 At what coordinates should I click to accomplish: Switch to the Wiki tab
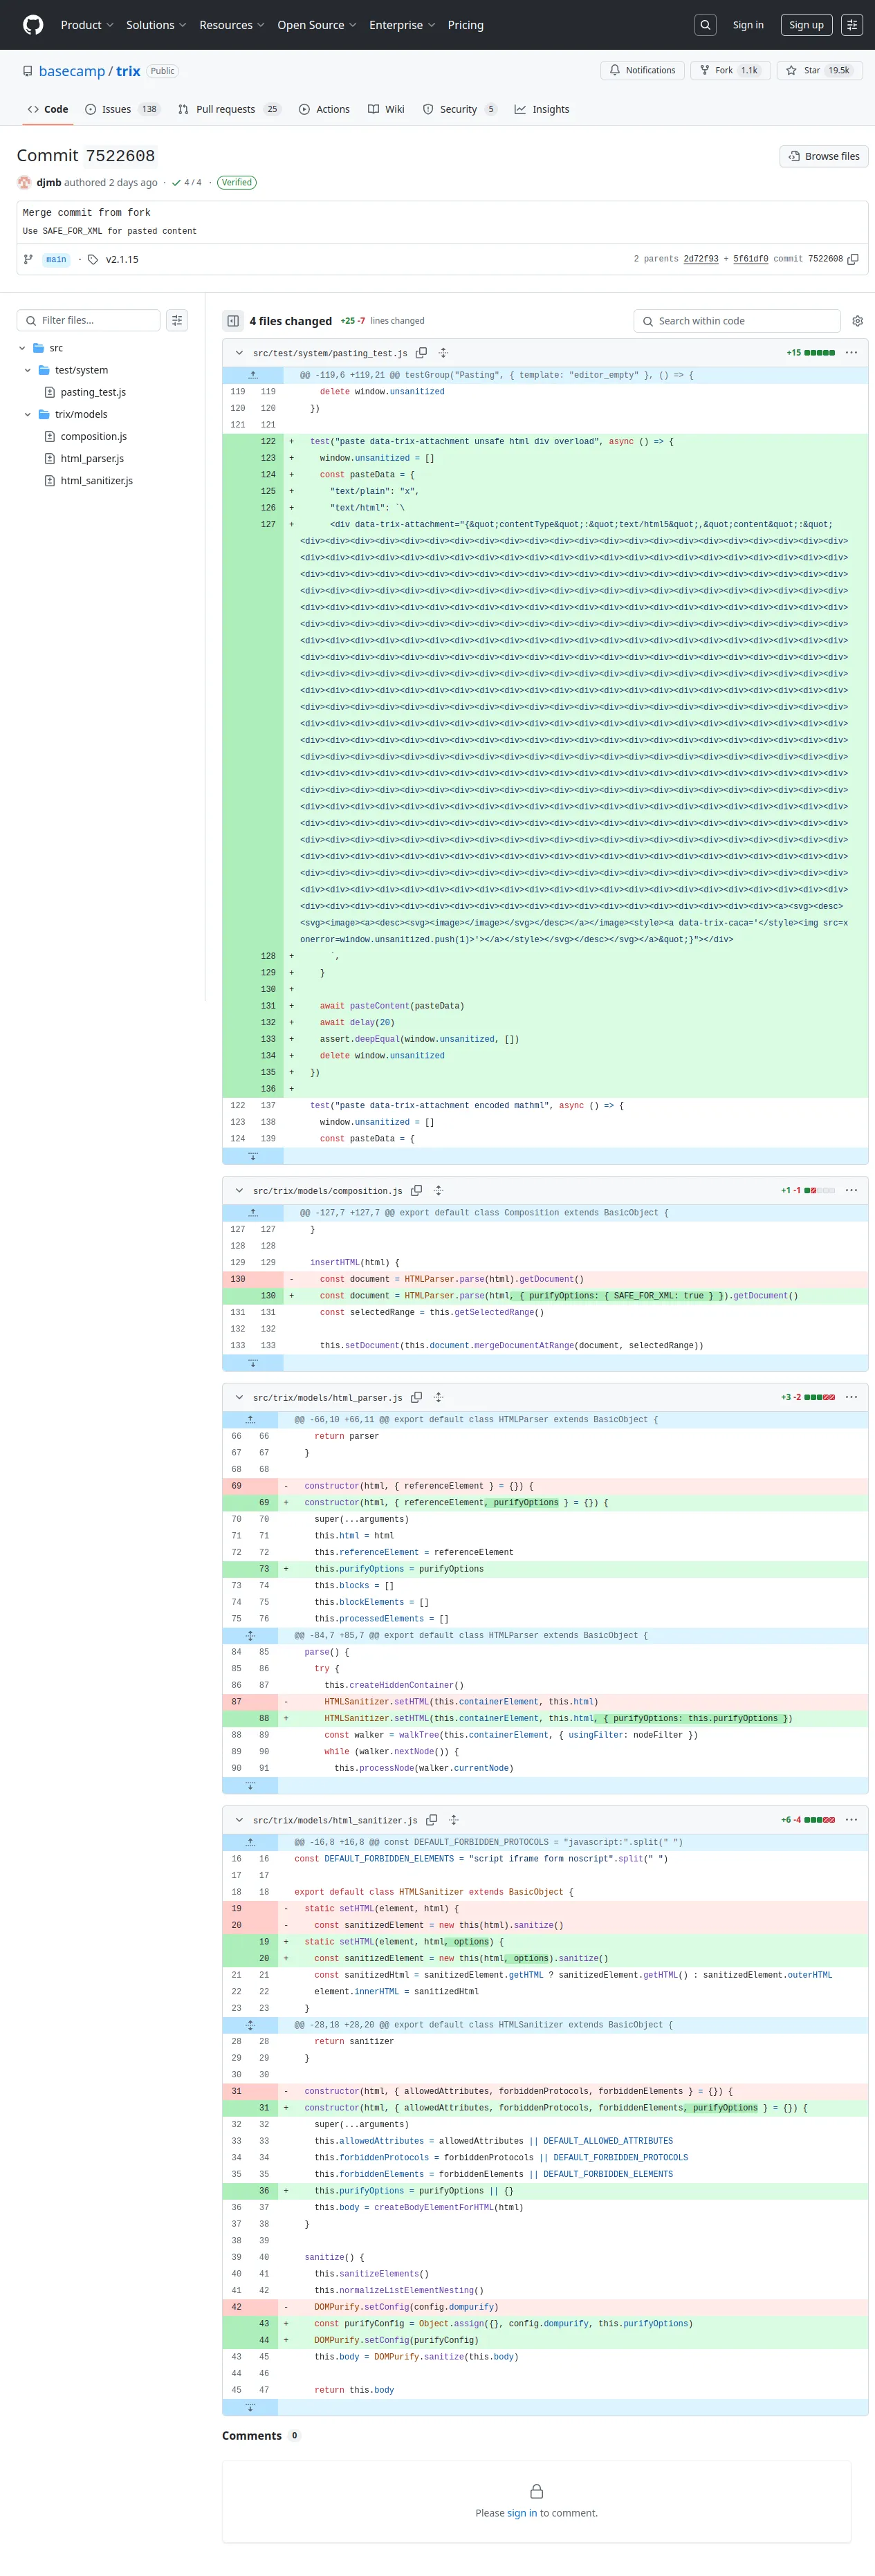coord(386,109)
